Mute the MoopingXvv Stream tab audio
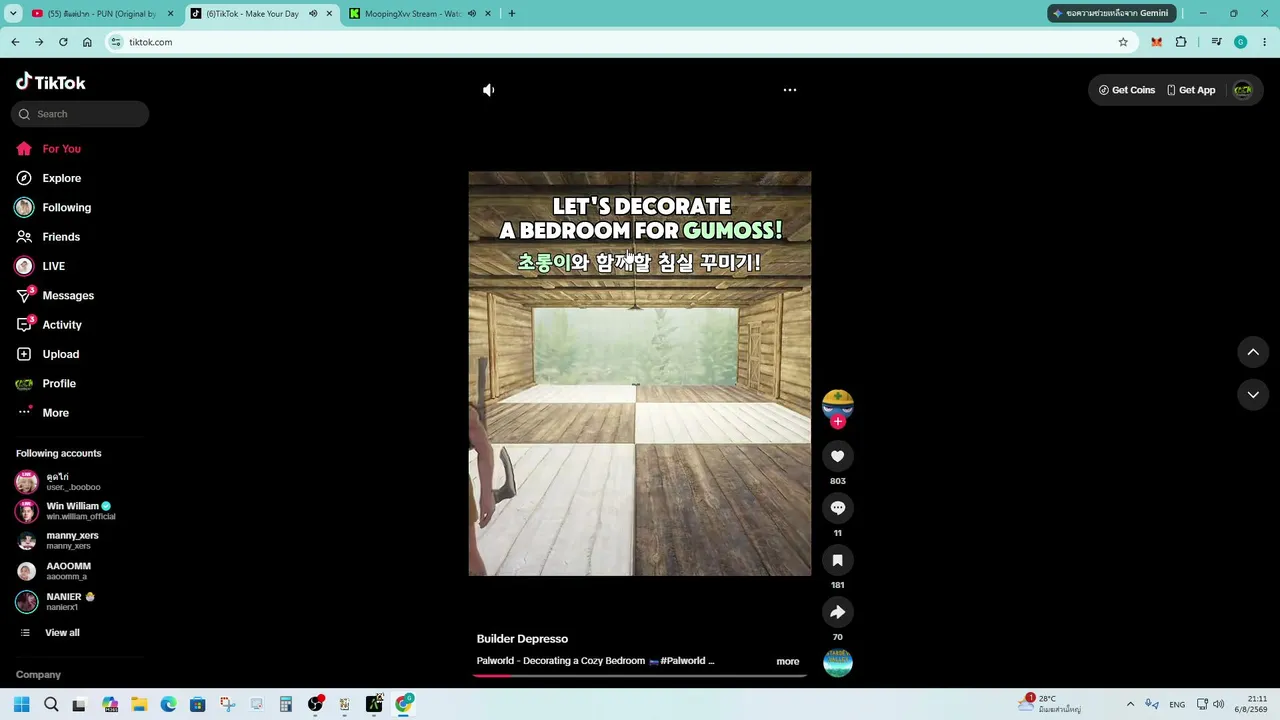Viewport: 1280px width, 720px height. pos(471,14)
